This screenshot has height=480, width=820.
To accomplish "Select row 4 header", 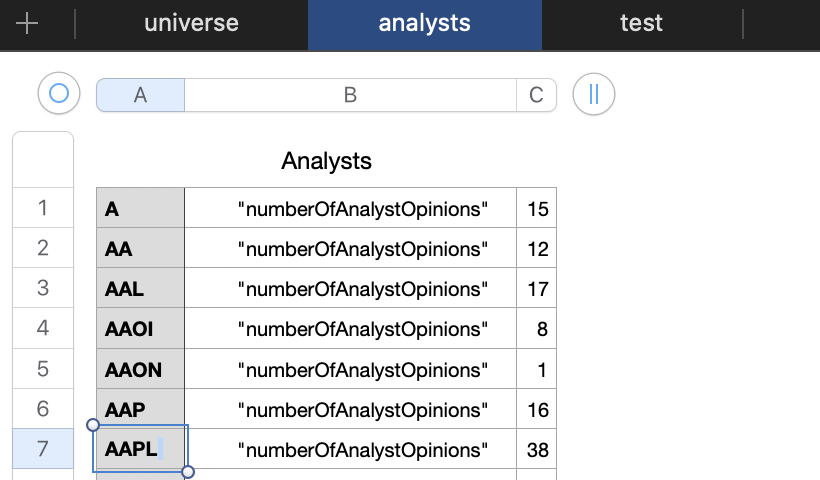I will pos(42,329).
